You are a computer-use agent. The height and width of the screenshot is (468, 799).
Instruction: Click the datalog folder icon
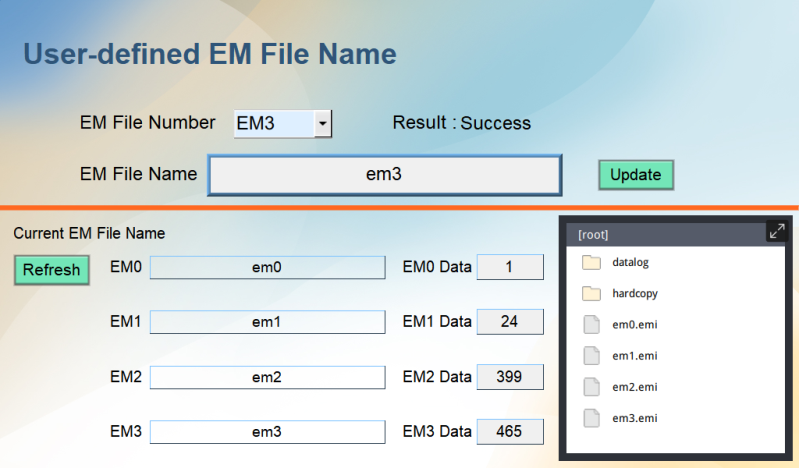coord(591,263)
